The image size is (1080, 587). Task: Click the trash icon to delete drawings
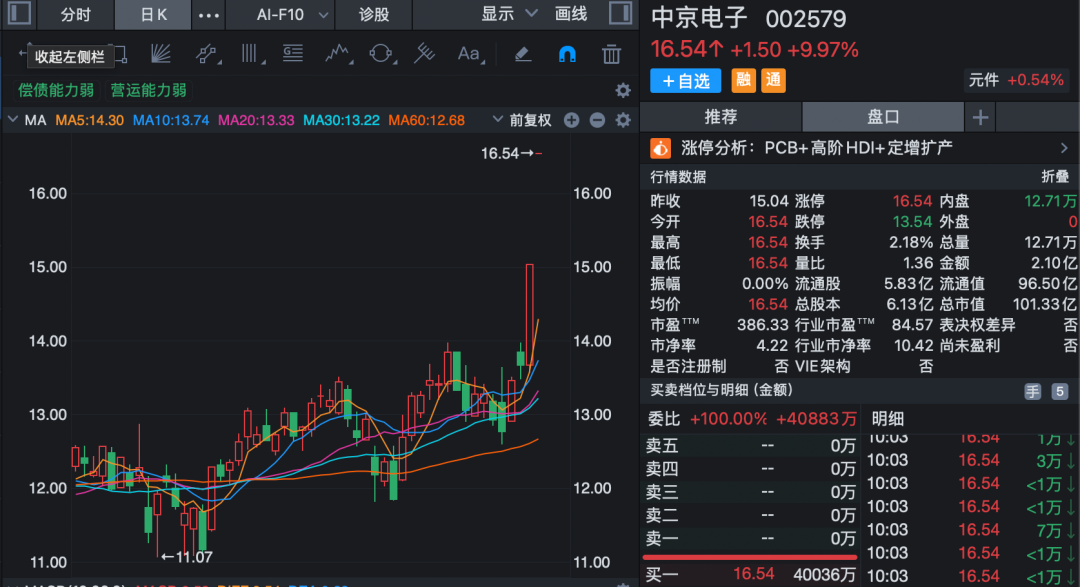pyautogui.click(x=611, y=54)
